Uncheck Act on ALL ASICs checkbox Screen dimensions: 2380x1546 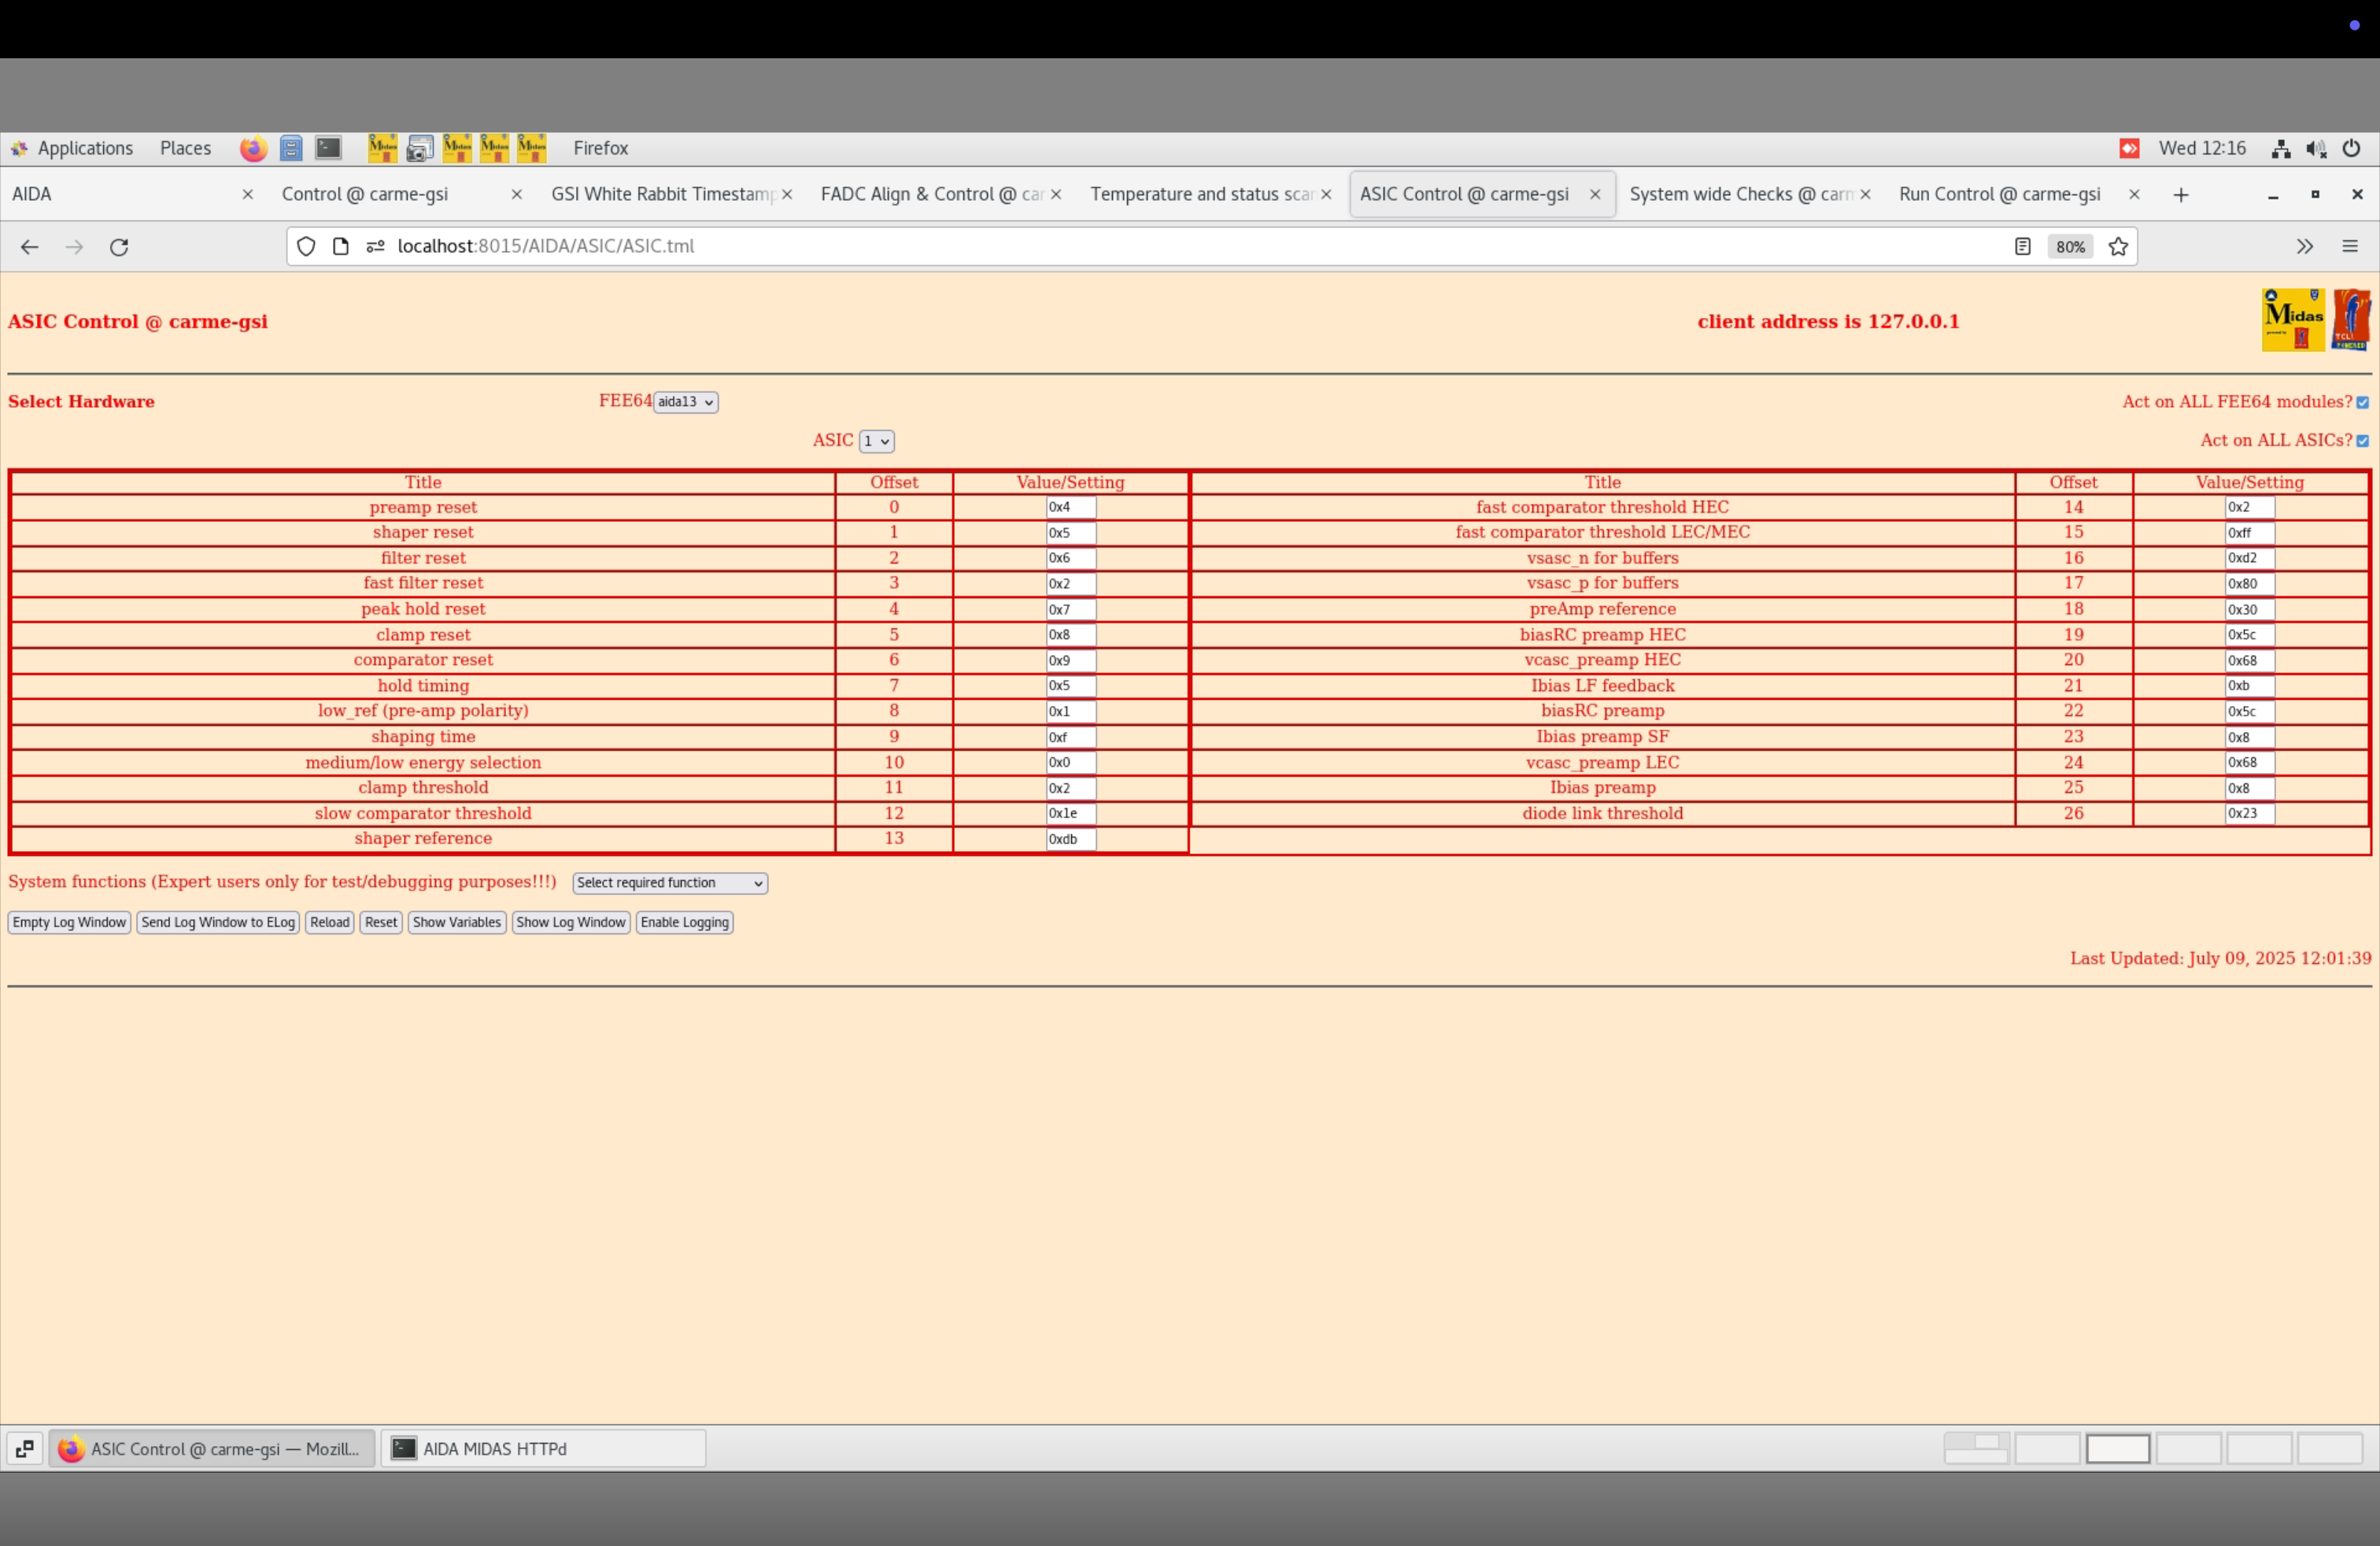2362,441
